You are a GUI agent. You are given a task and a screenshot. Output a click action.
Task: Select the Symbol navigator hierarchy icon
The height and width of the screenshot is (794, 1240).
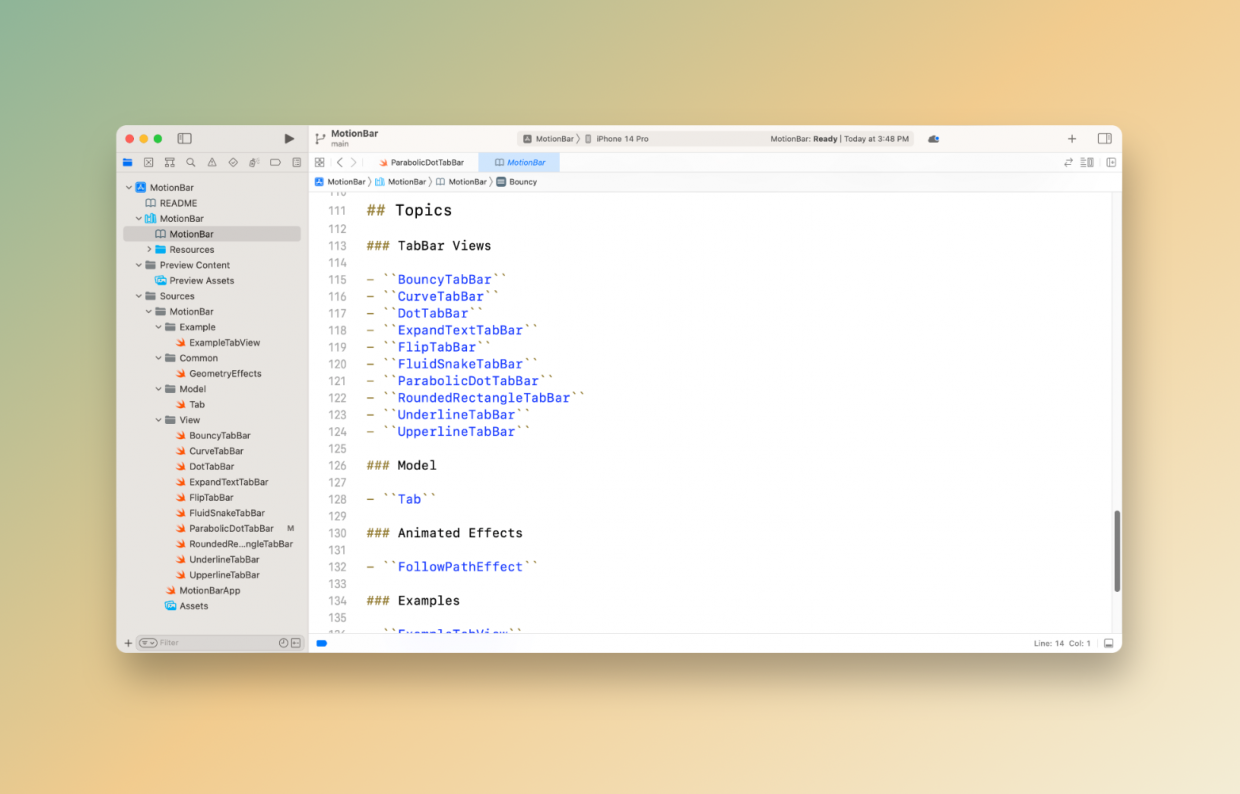click(170, 162)
